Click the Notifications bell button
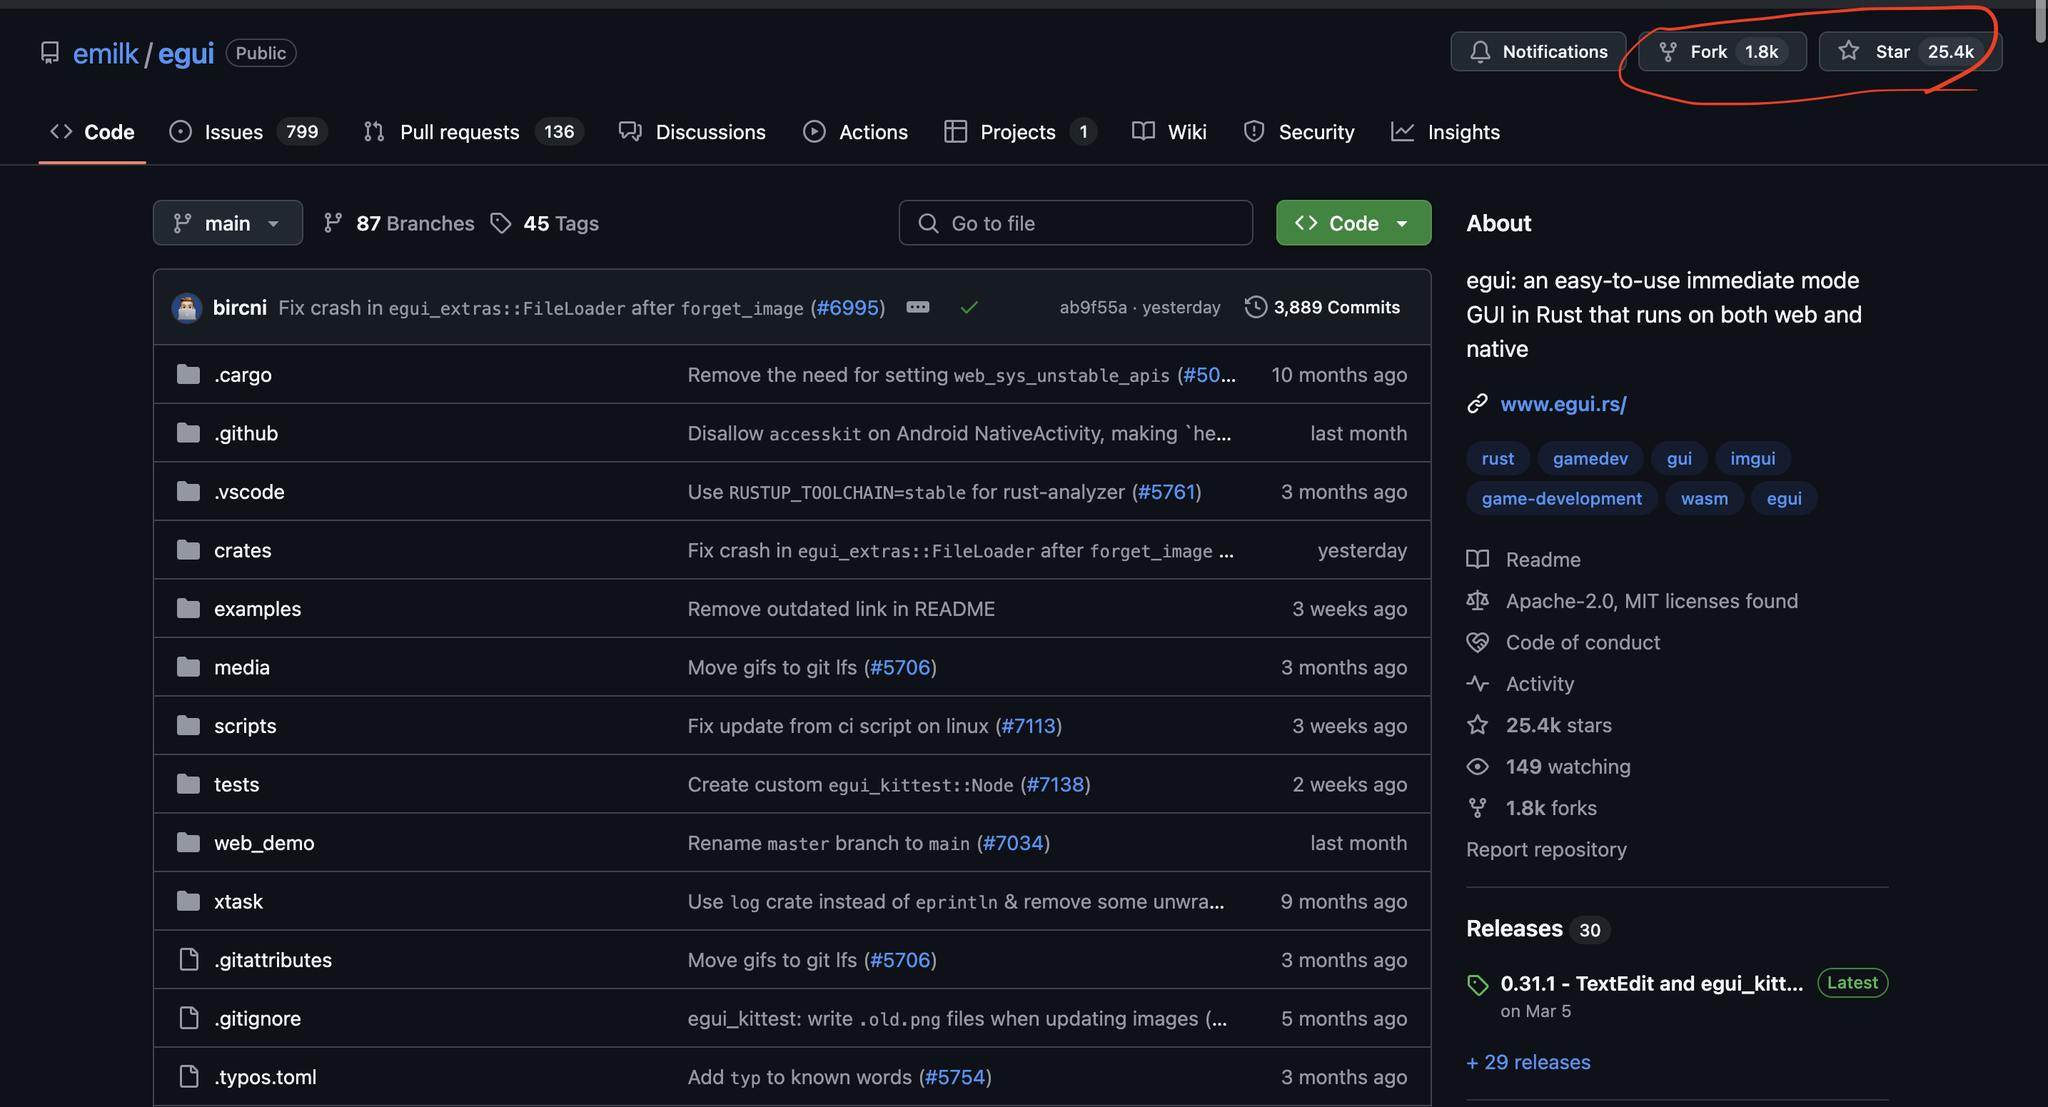The height and width of the screenshot is (1107, 2048). click(x=1538, y=51)
